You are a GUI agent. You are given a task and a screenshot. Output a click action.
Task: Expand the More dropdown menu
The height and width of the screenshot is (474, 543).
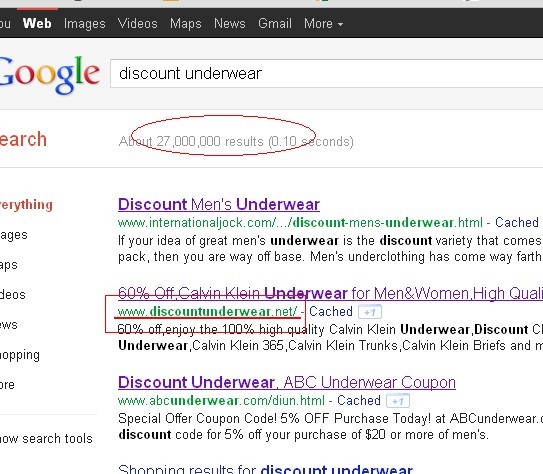[323, 24]
